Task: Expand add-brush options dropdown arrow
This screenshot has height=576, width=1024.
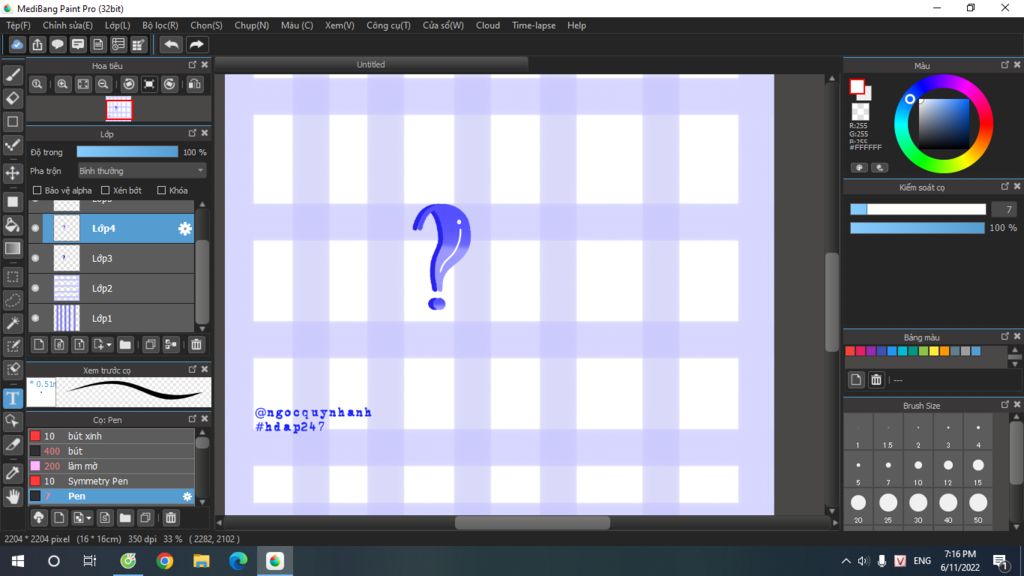Action: point(89,518)
